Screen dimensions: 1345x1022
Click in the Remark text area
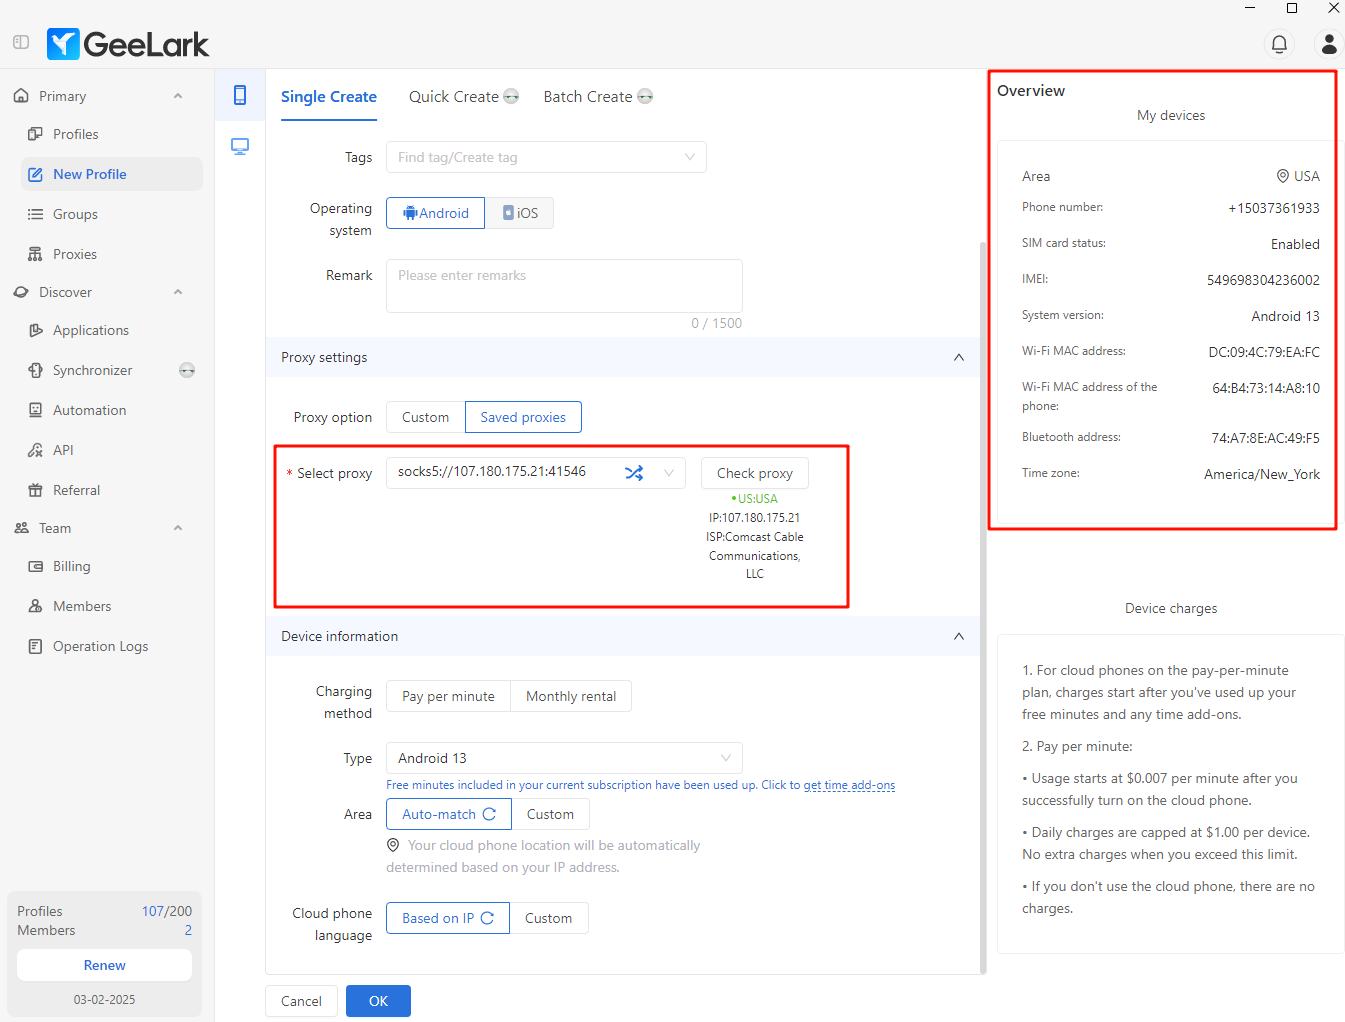point(564,286)
